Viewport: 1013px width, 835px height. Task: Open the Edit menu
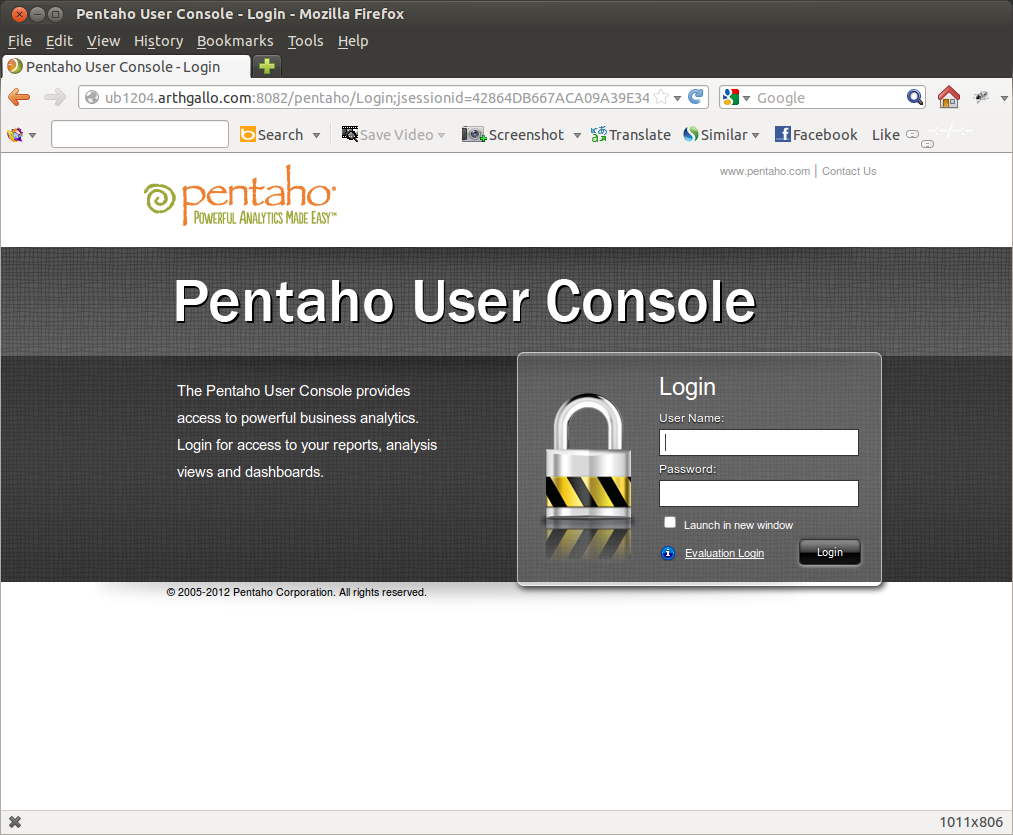tap(59, 41)
